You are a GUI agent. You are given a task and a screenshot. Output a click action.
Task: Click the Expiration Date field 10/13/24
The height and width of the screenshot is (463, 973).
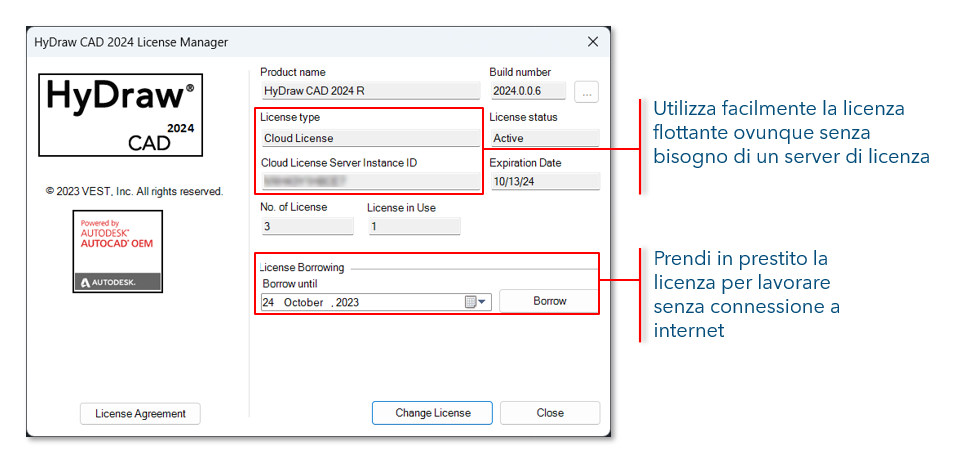click(x=545, y=181)
